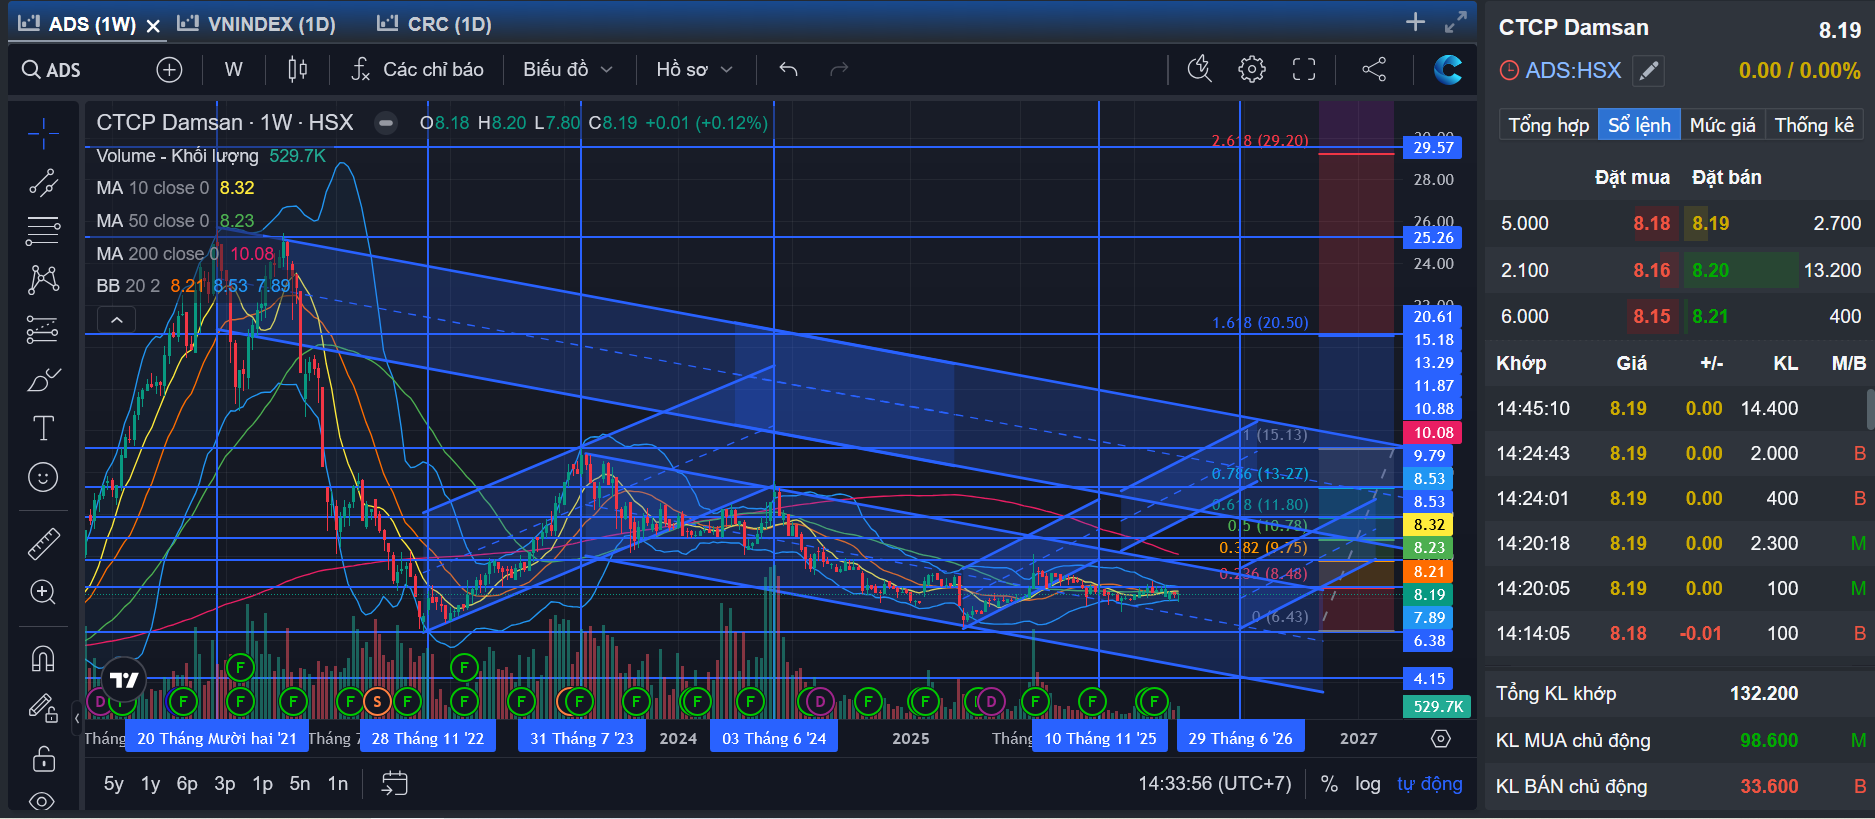
Task: Open the emoji icons tool
Action: point(43,477)
